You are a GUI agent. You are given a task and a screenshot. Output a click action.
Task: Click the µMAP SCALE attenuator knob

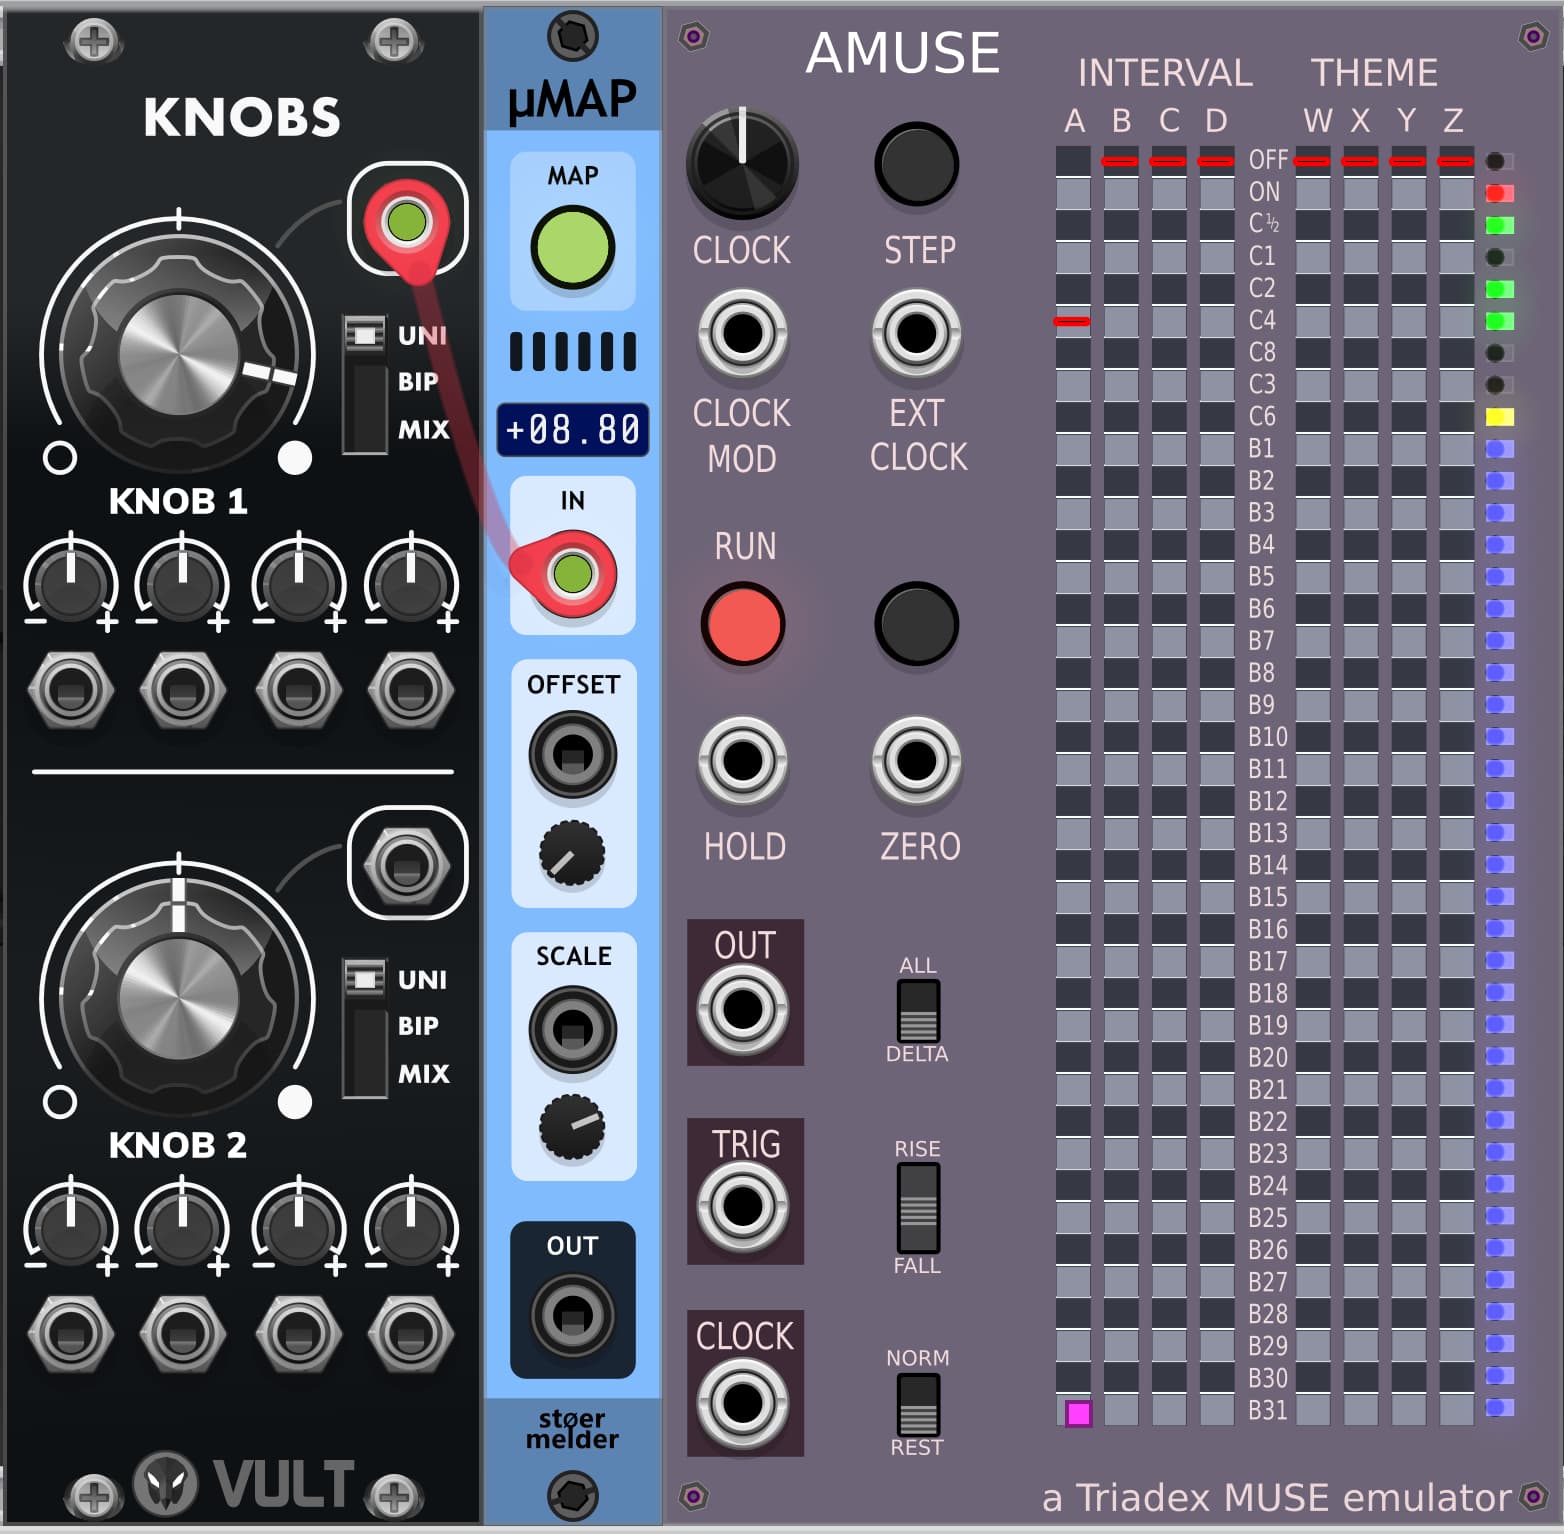coord(572,1127)
